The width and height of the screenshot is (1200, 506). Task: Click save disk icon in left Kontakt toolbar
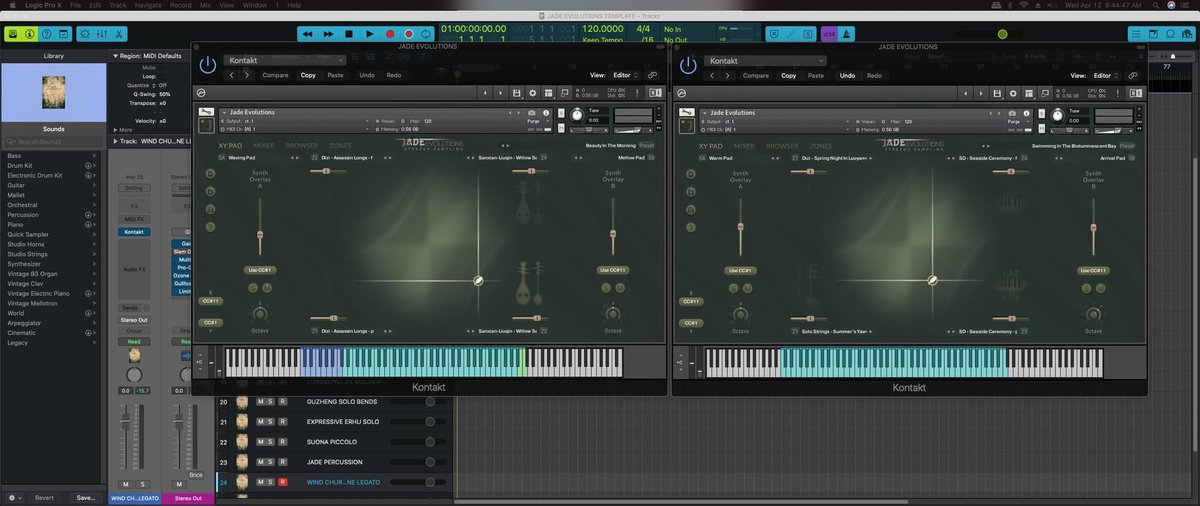click(516, 93)
